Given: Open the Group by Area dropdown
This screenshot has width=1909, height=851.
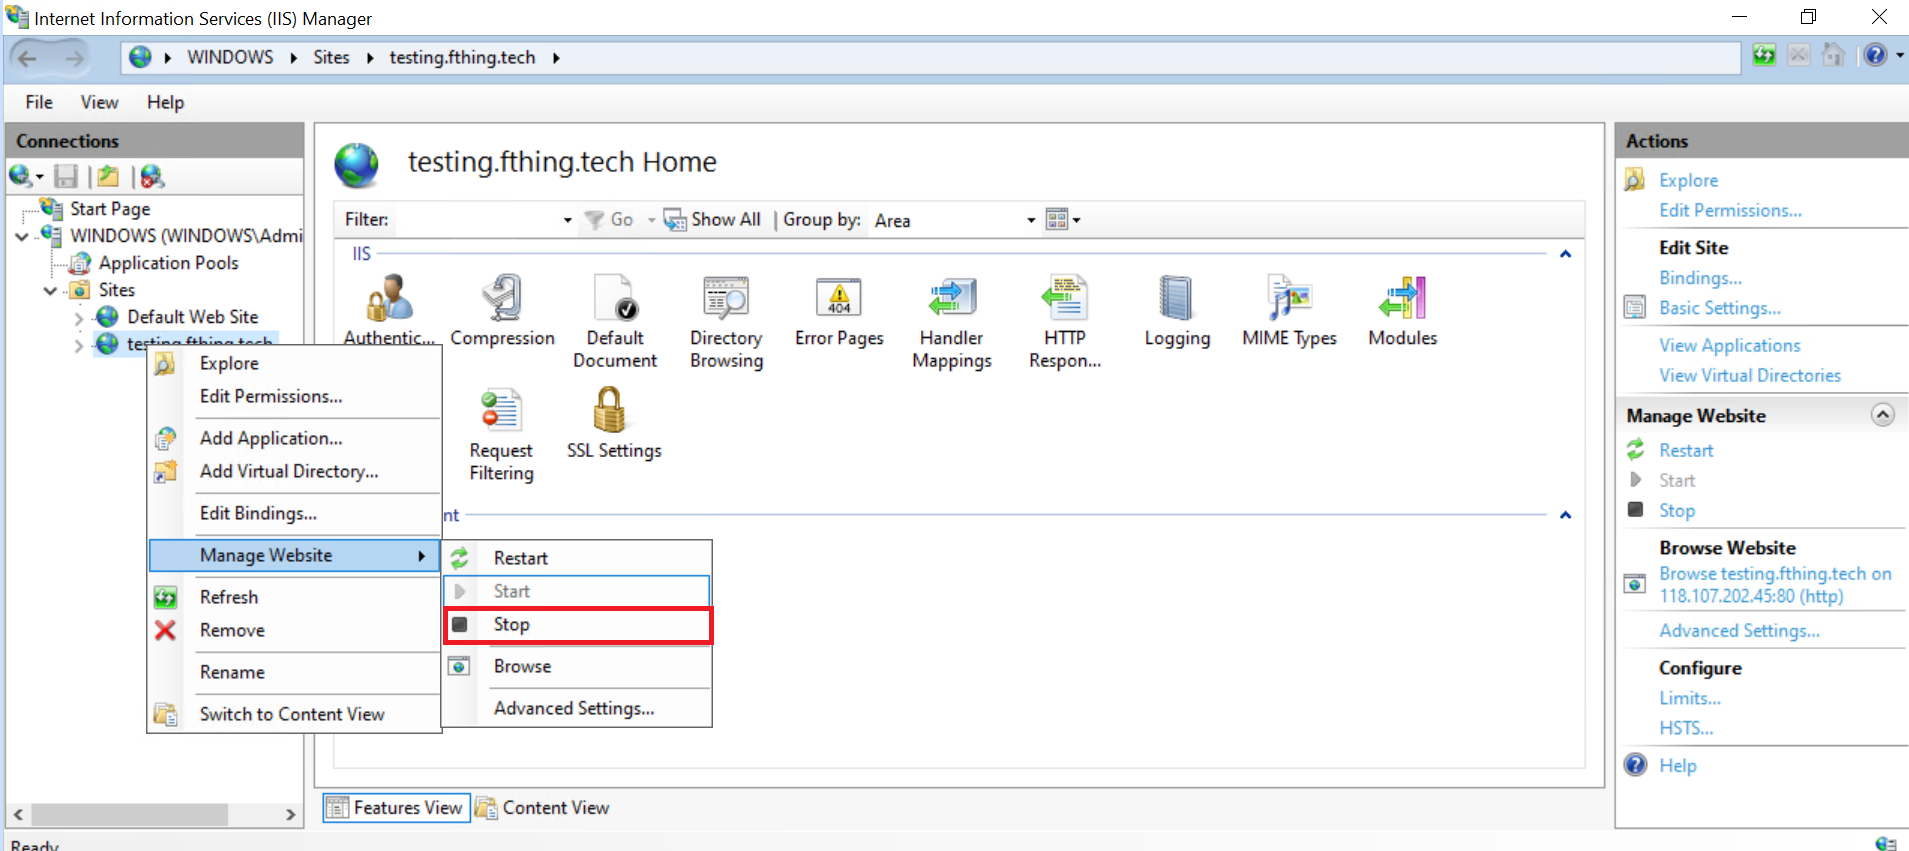Looking at the screenshot, I should 1031,220.
